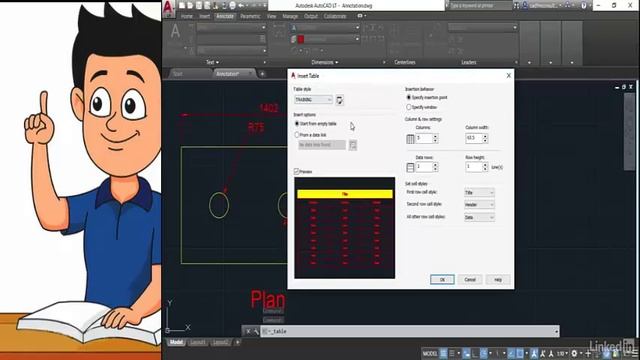Launch the Table Style dialog icon
Viewport: 640px width, 360px height.
[x=340, y=100]
